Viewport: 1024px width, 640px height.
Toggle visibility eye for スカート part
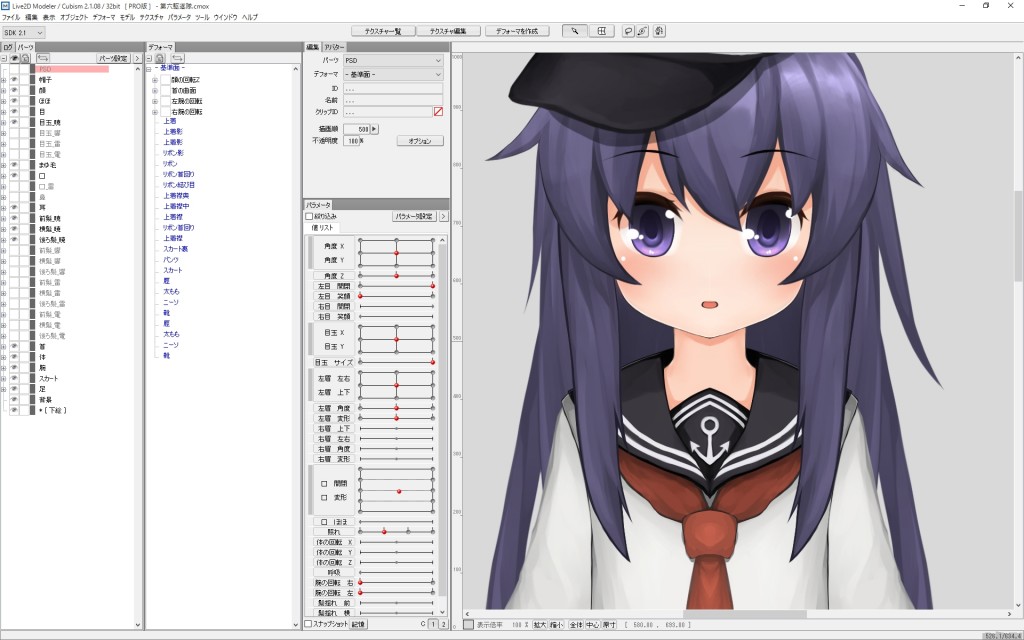click(x=14, y=378)
